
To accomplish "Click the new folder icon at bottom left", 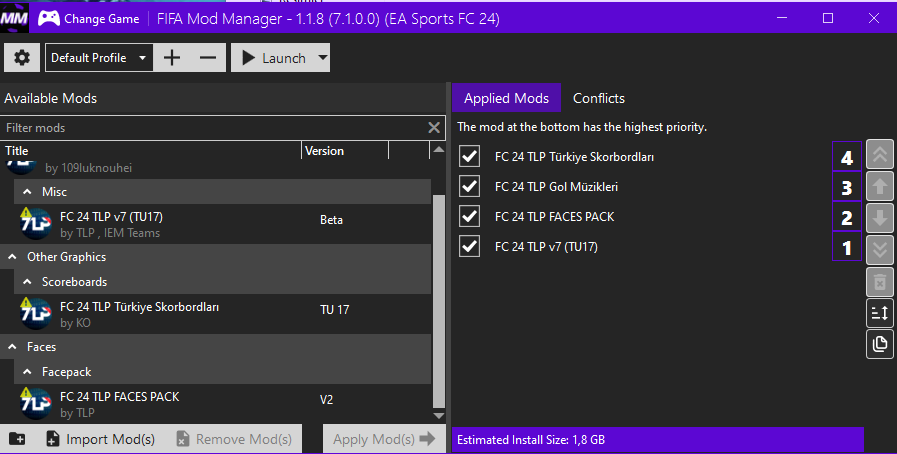I will tap(17, 439).
